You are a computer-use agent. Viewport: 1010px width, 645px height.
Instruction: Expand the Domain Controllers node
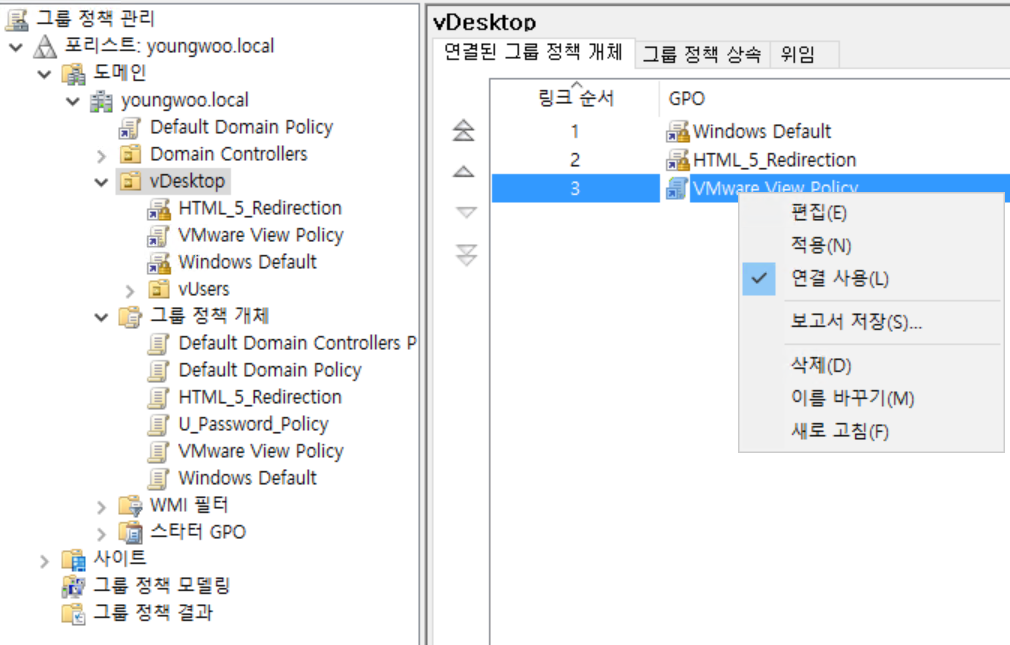pos(101,155)
